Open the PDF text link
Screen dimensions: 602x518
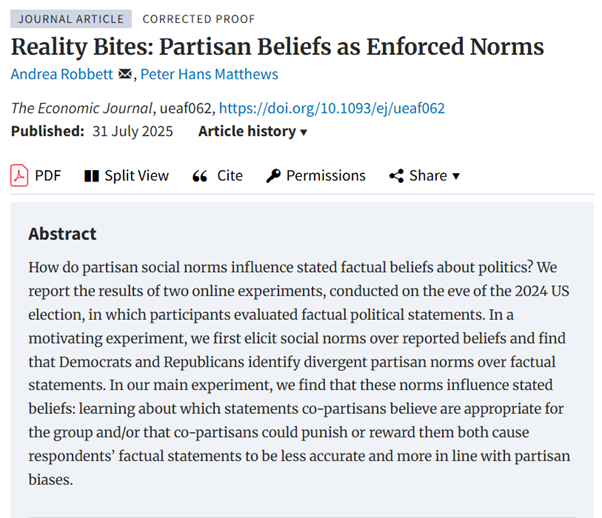tap(48, 176)
